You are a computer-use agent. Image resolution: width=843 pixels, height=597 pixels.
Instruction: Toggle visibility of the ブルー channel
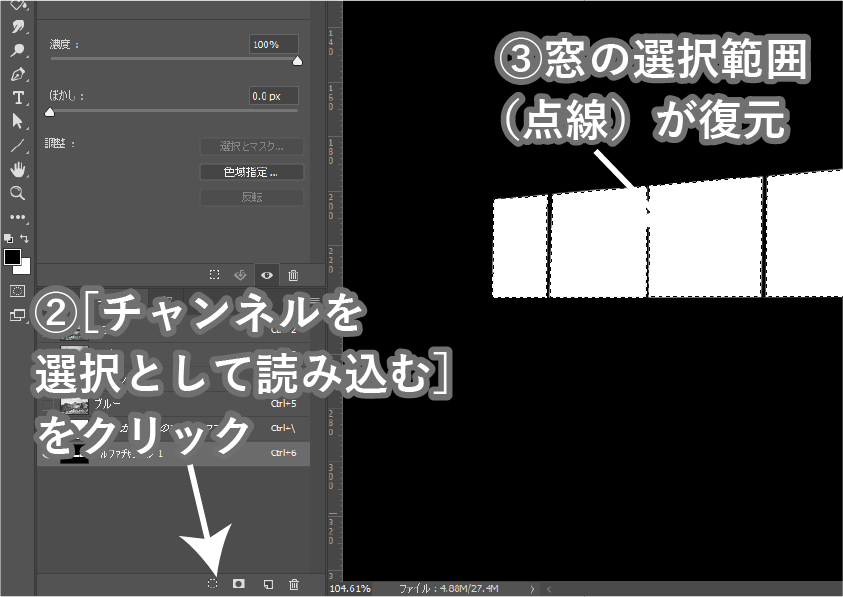pyautogui.click(x=48, y=403)
